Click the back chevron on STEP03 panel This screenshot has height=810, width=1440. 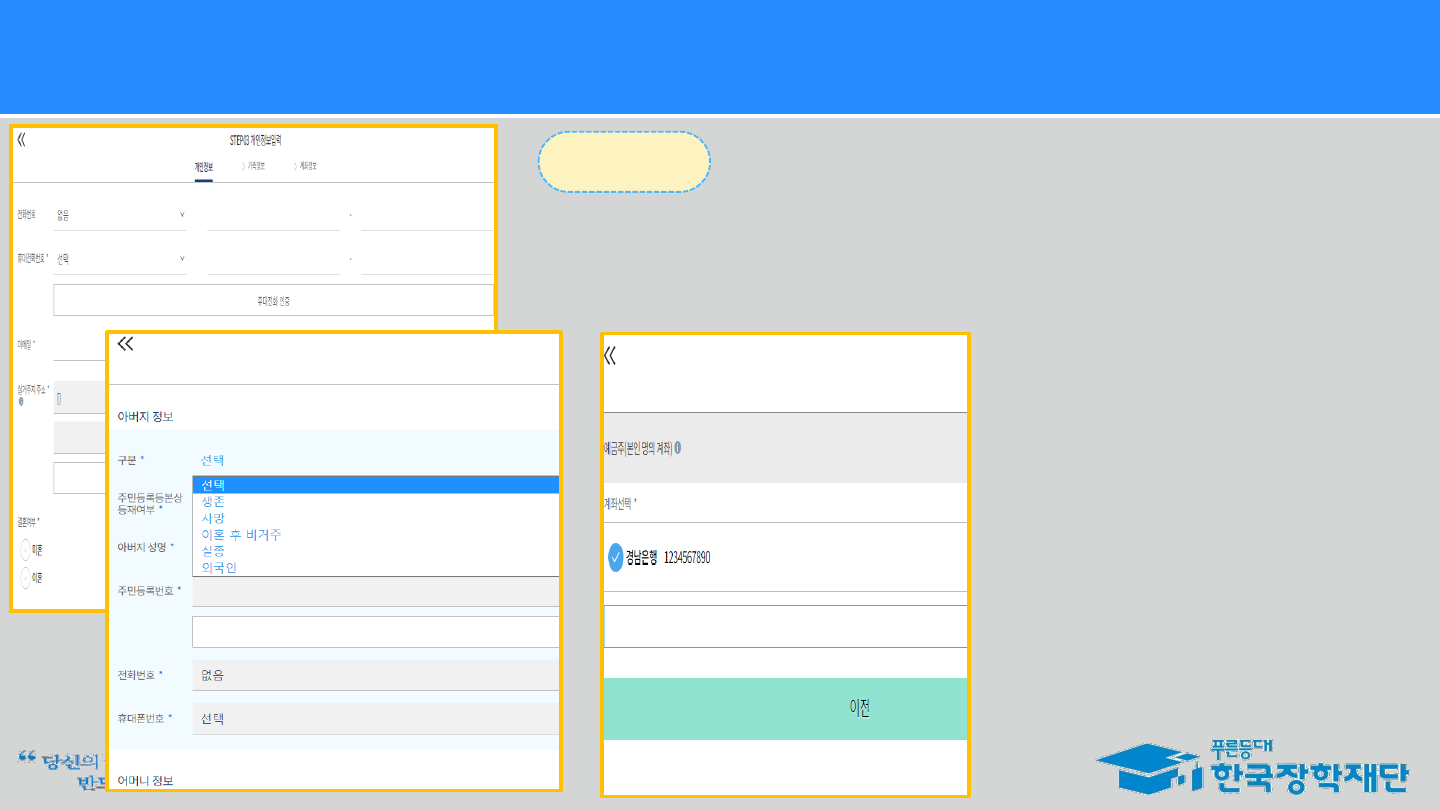tap(21, 139)
